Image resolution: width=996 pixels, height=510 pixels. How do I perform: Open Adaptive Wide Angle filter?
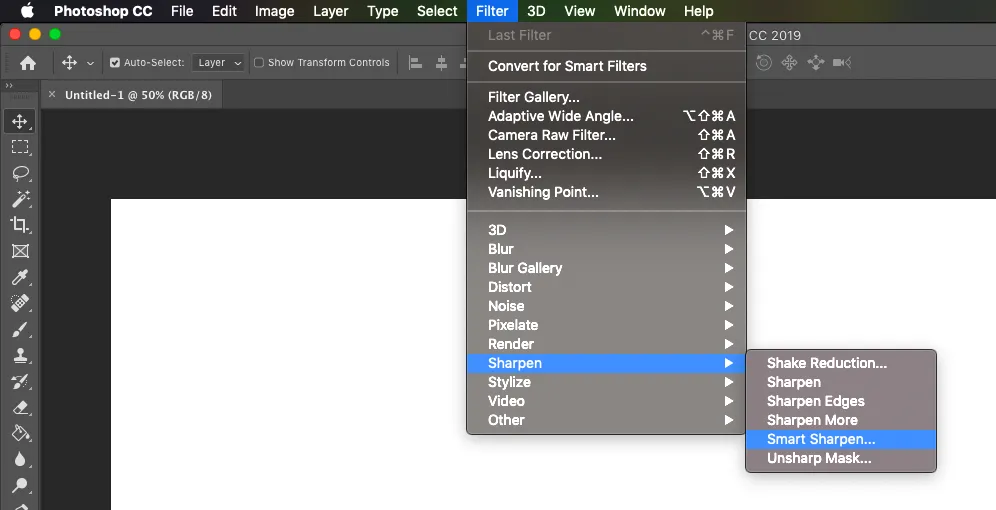point(606,116)
